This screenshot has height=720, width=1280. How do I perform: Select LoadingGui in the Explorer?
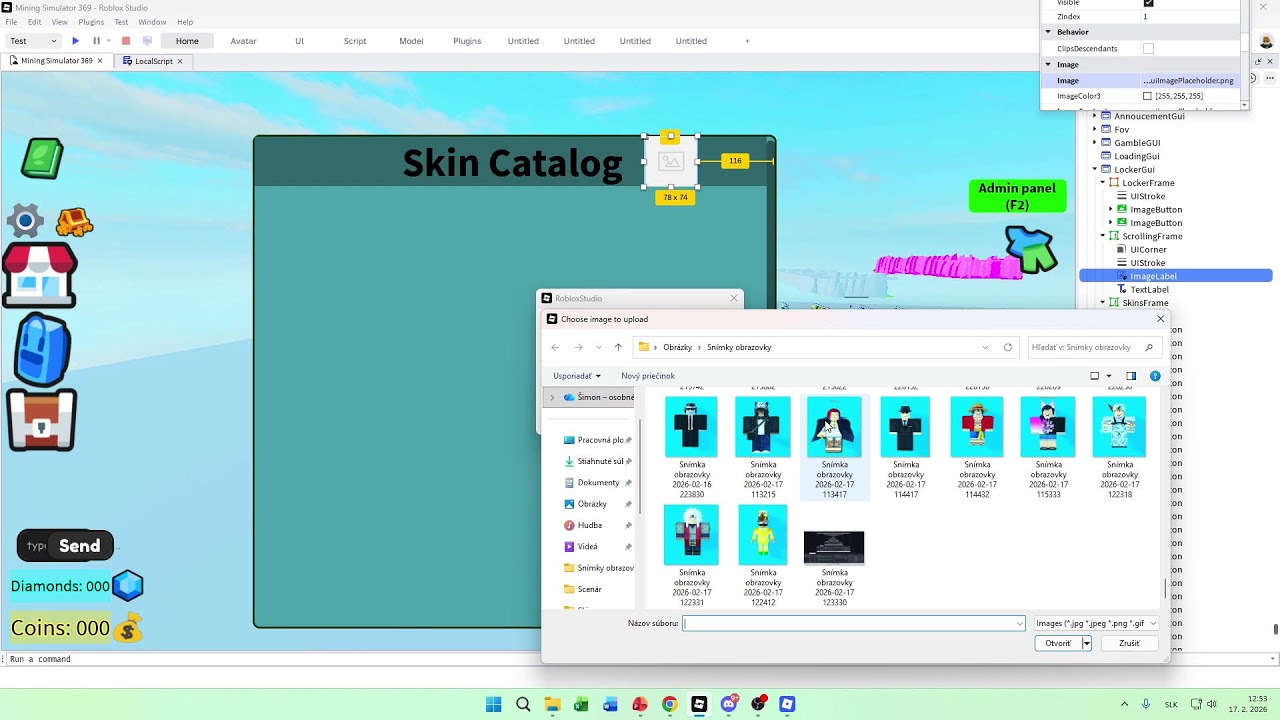click(x=1136, y=156)
